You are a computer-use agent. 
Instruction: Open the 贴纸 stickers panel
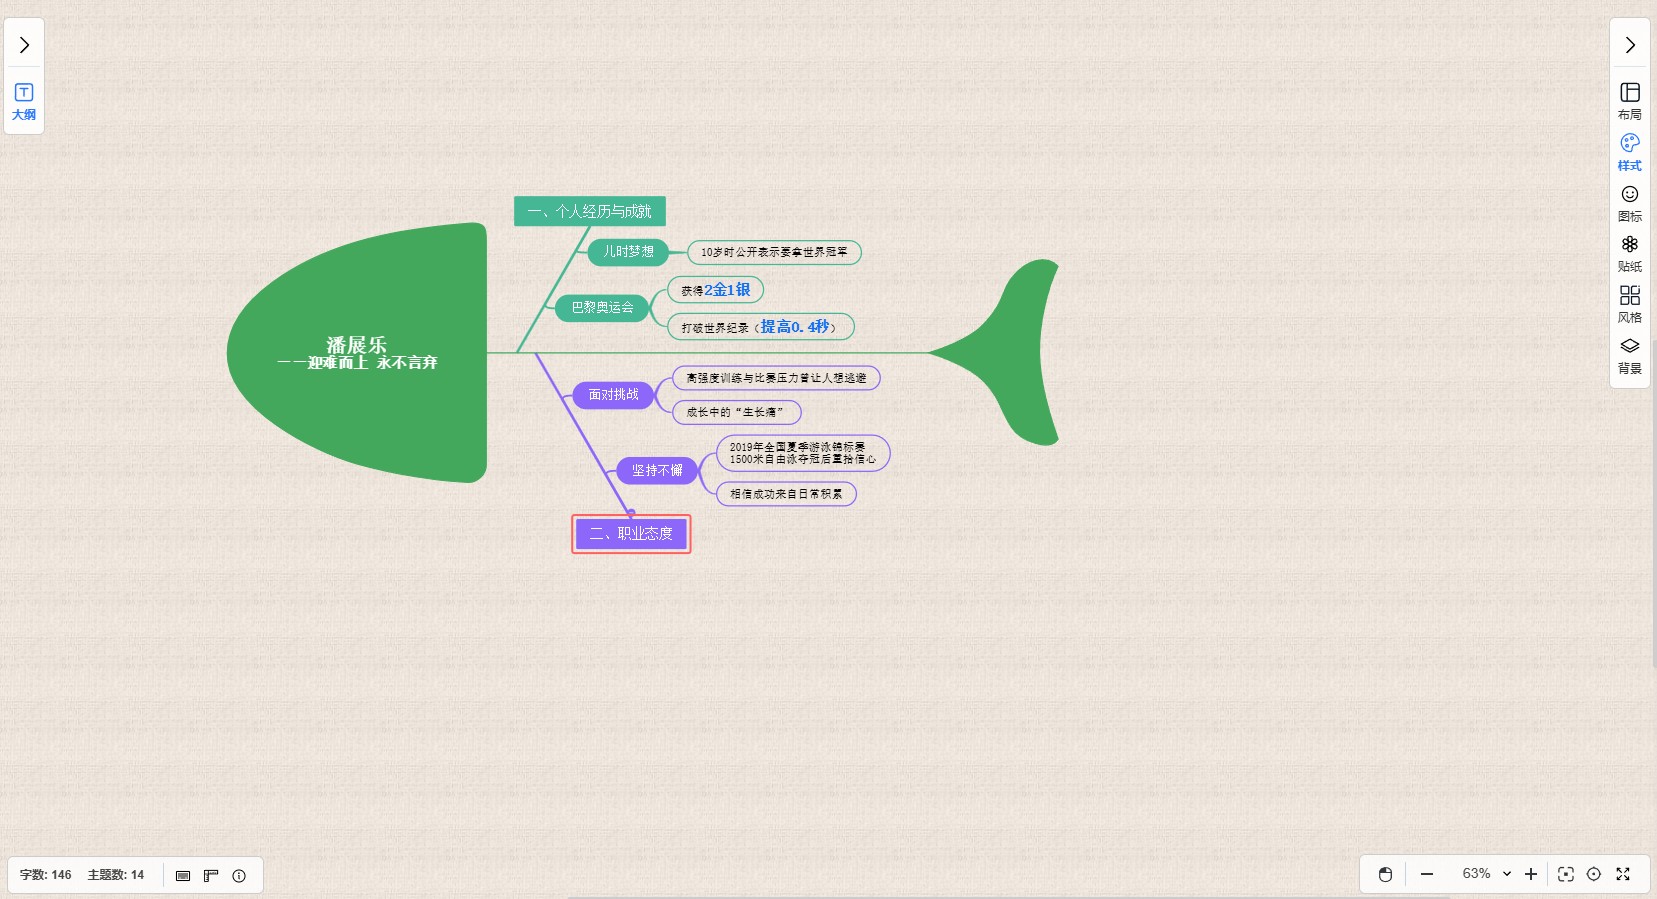[x=1629, y=254]
